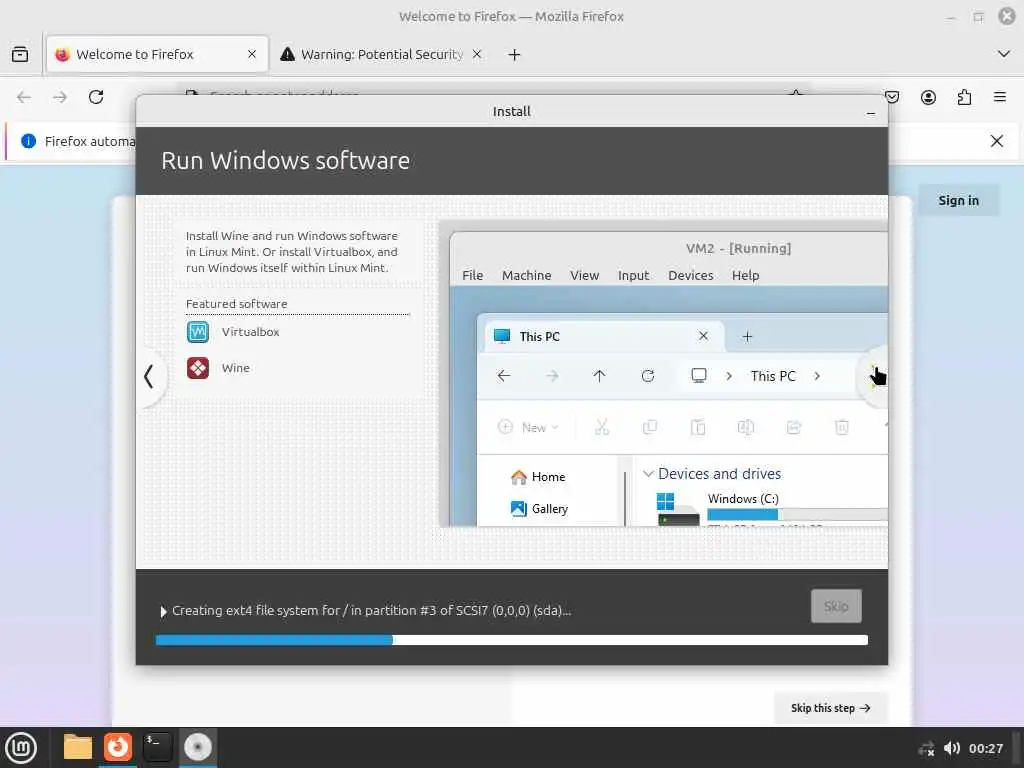Close the Welcome to Firefox tab
The image size is (1024, 768).
tap(252, 54)
